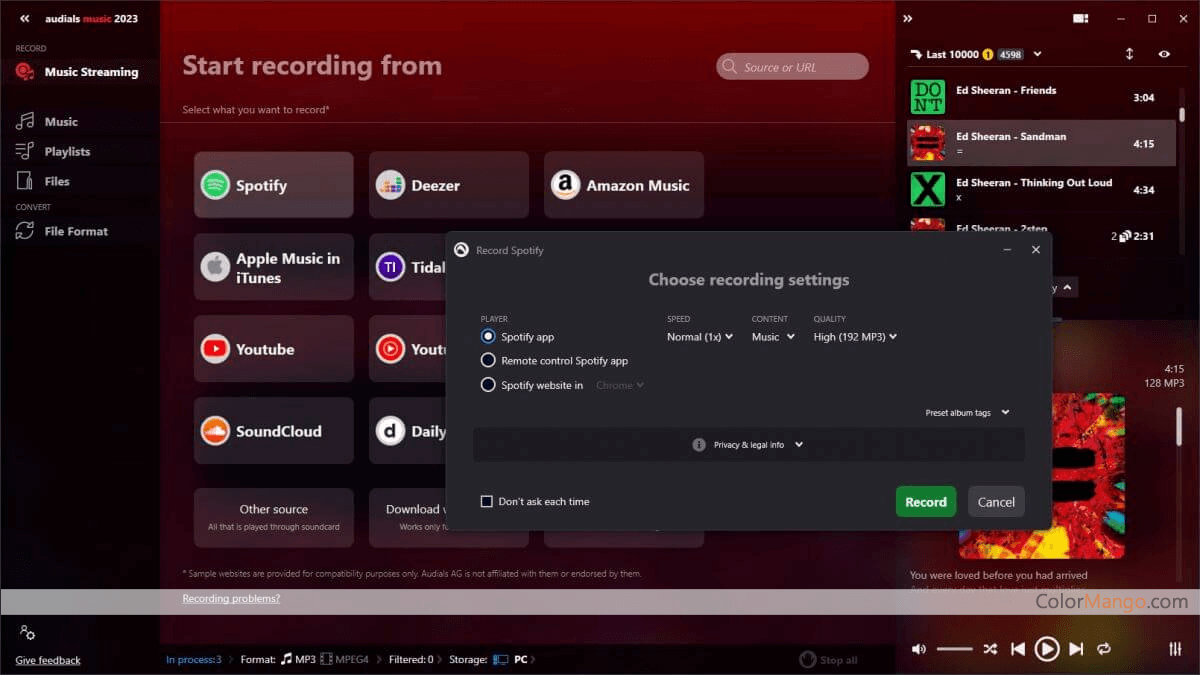1200x675 pixels.
Task: Open the equalizer sliders icon
Action: tap(1175, 649)
